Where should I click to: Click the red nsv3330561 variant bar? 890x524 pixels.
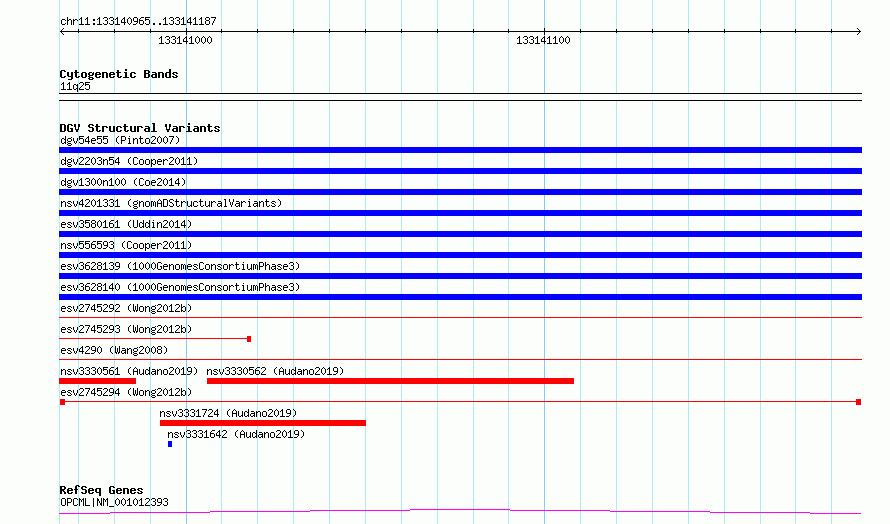point(98,381)
